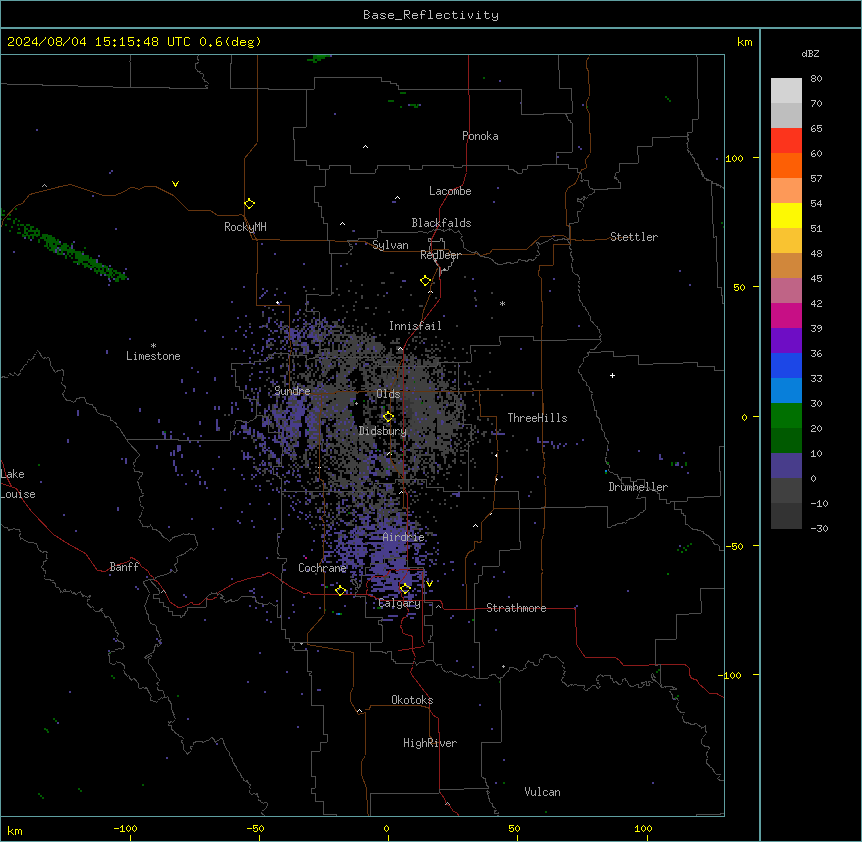Image resolution: width=862 pixels, height=842 pixels.
Task: Select the Drumheller label
Action: click(x=638, y=487)
